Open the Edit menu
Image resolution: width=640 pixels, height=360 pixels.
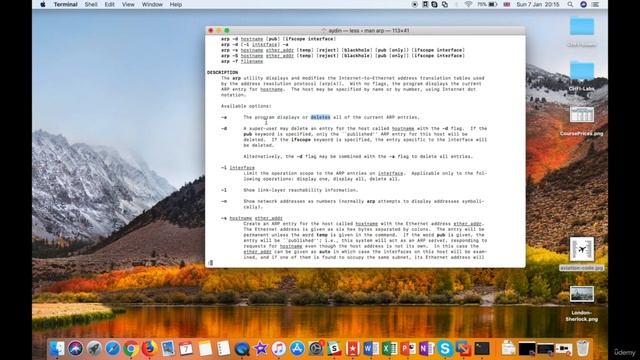(109, 4)
